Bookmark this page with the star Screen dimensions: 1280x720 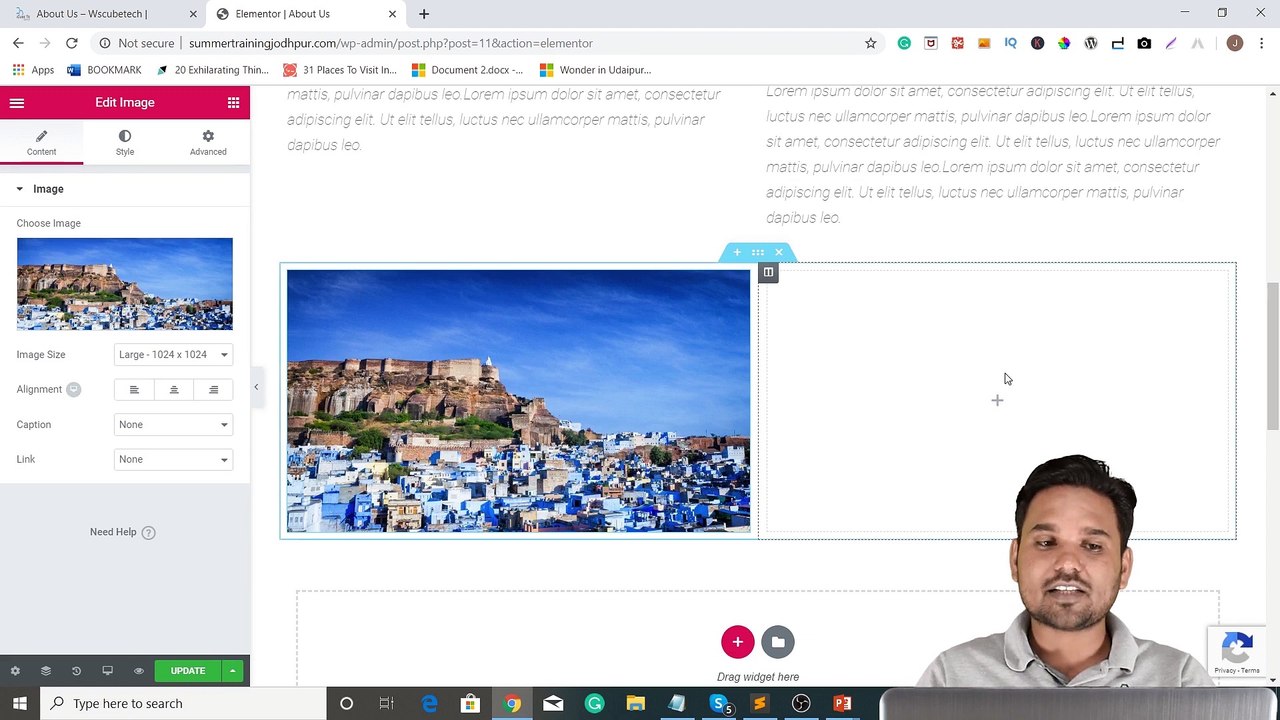(x=870, y=43)
